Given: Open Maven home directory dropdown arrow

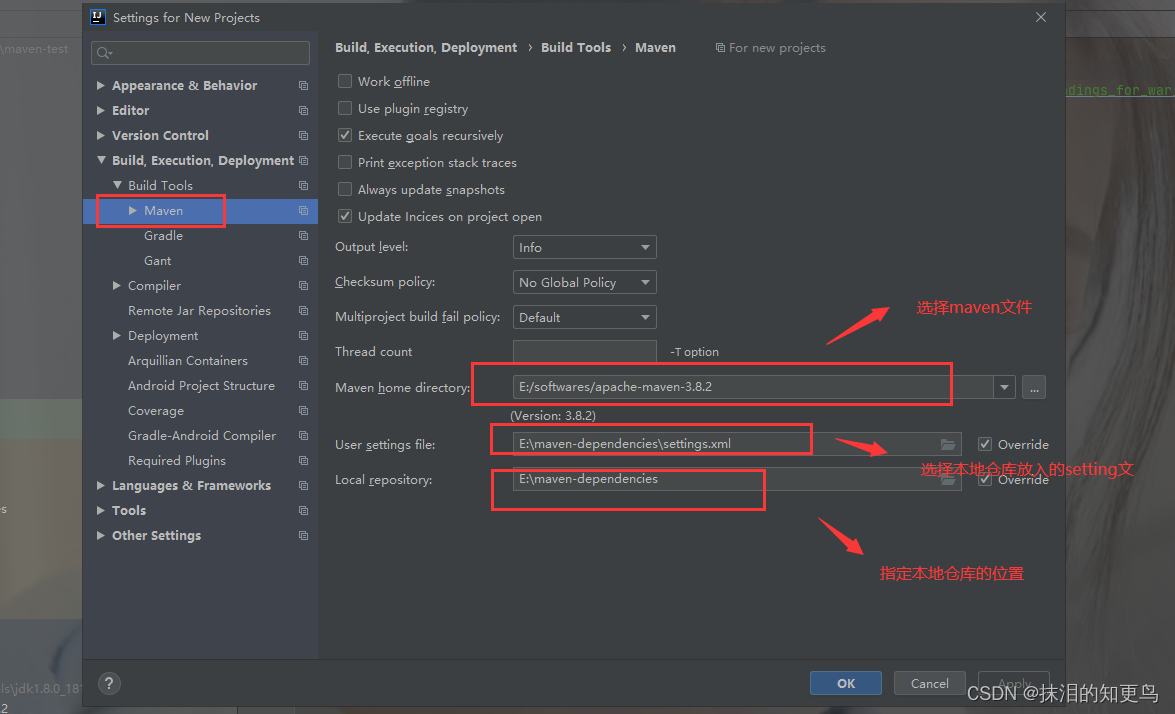Looking at the screenshot, I should 1004,387.
